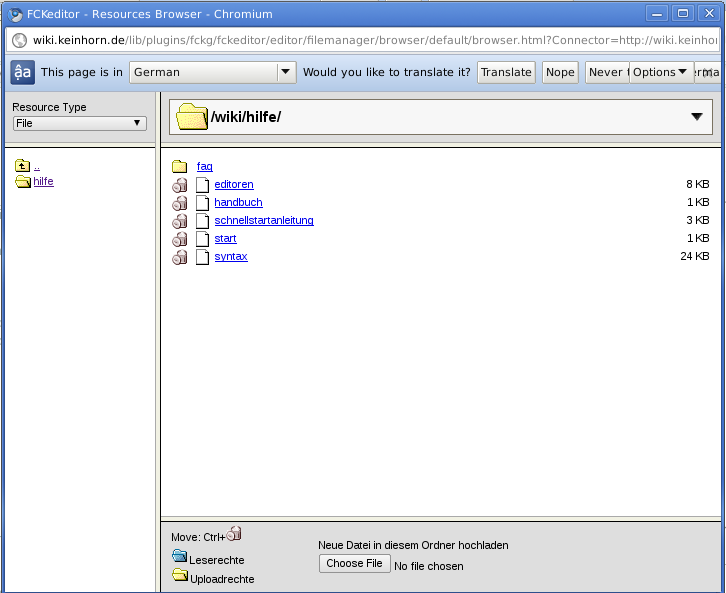Click the file icon next to handbuch
Viewport: 726px width, 593px height.
pos(202,203)
